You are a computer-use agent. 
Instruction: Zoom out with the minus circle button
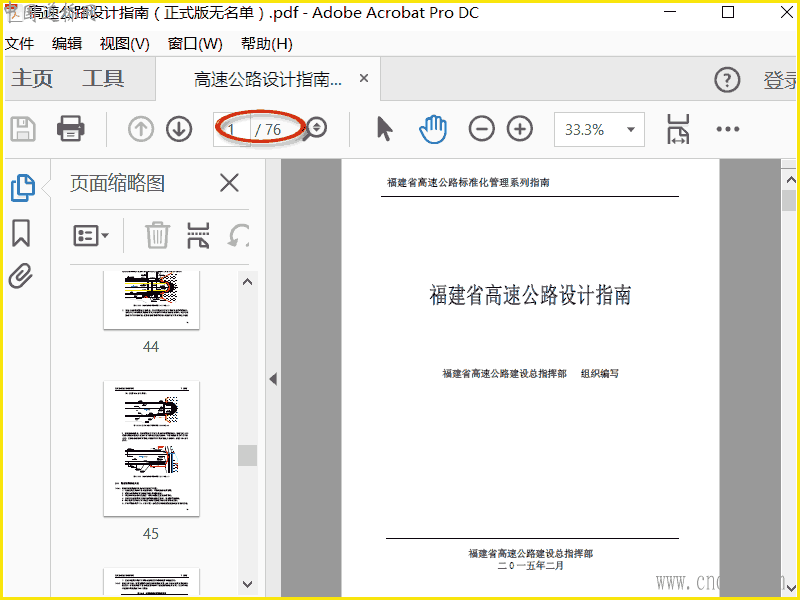coord(482,129)
